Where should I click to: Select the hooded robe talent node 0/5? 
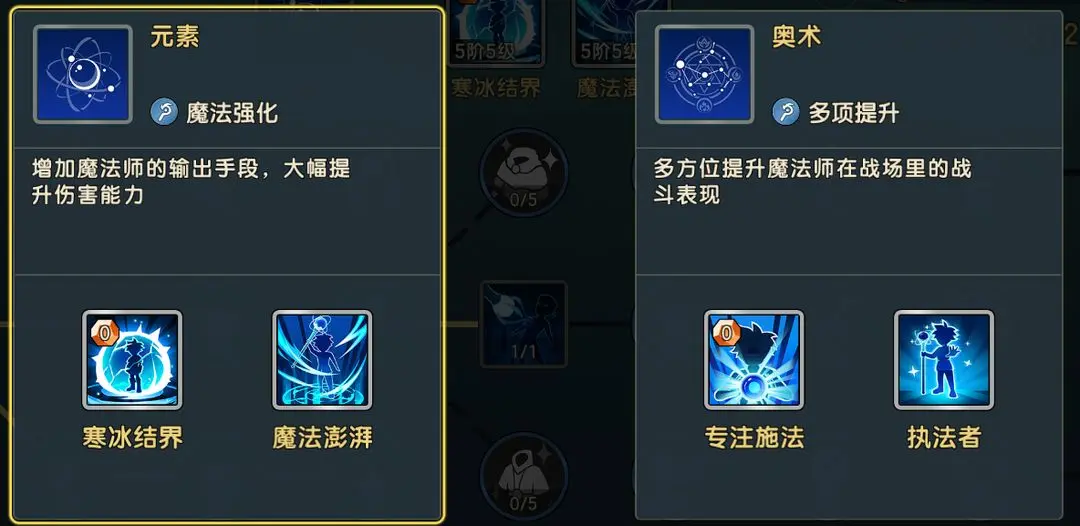click(523, 476)
